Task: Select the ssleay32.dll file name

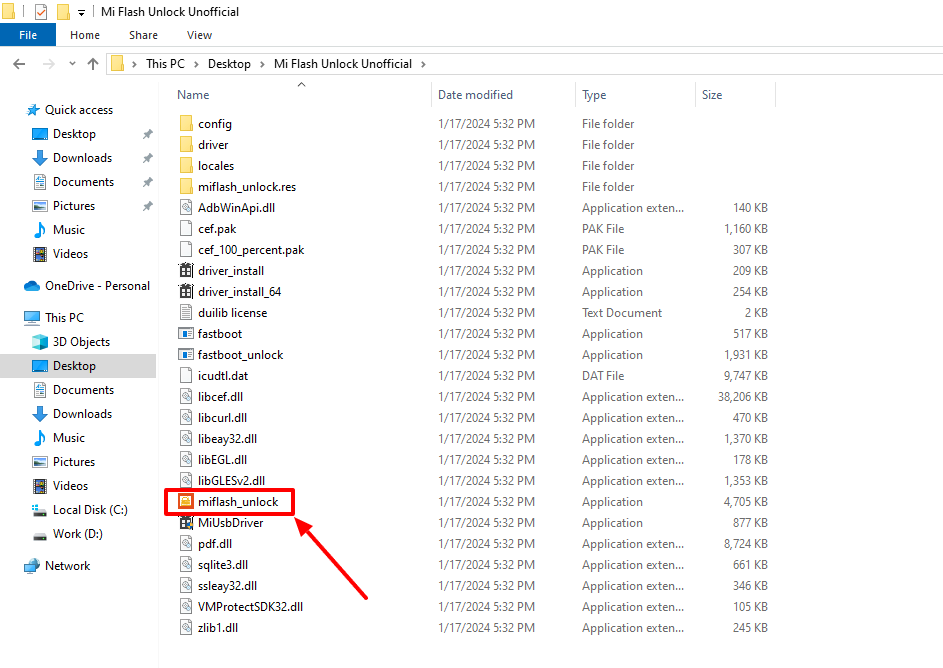Action: 227,586
